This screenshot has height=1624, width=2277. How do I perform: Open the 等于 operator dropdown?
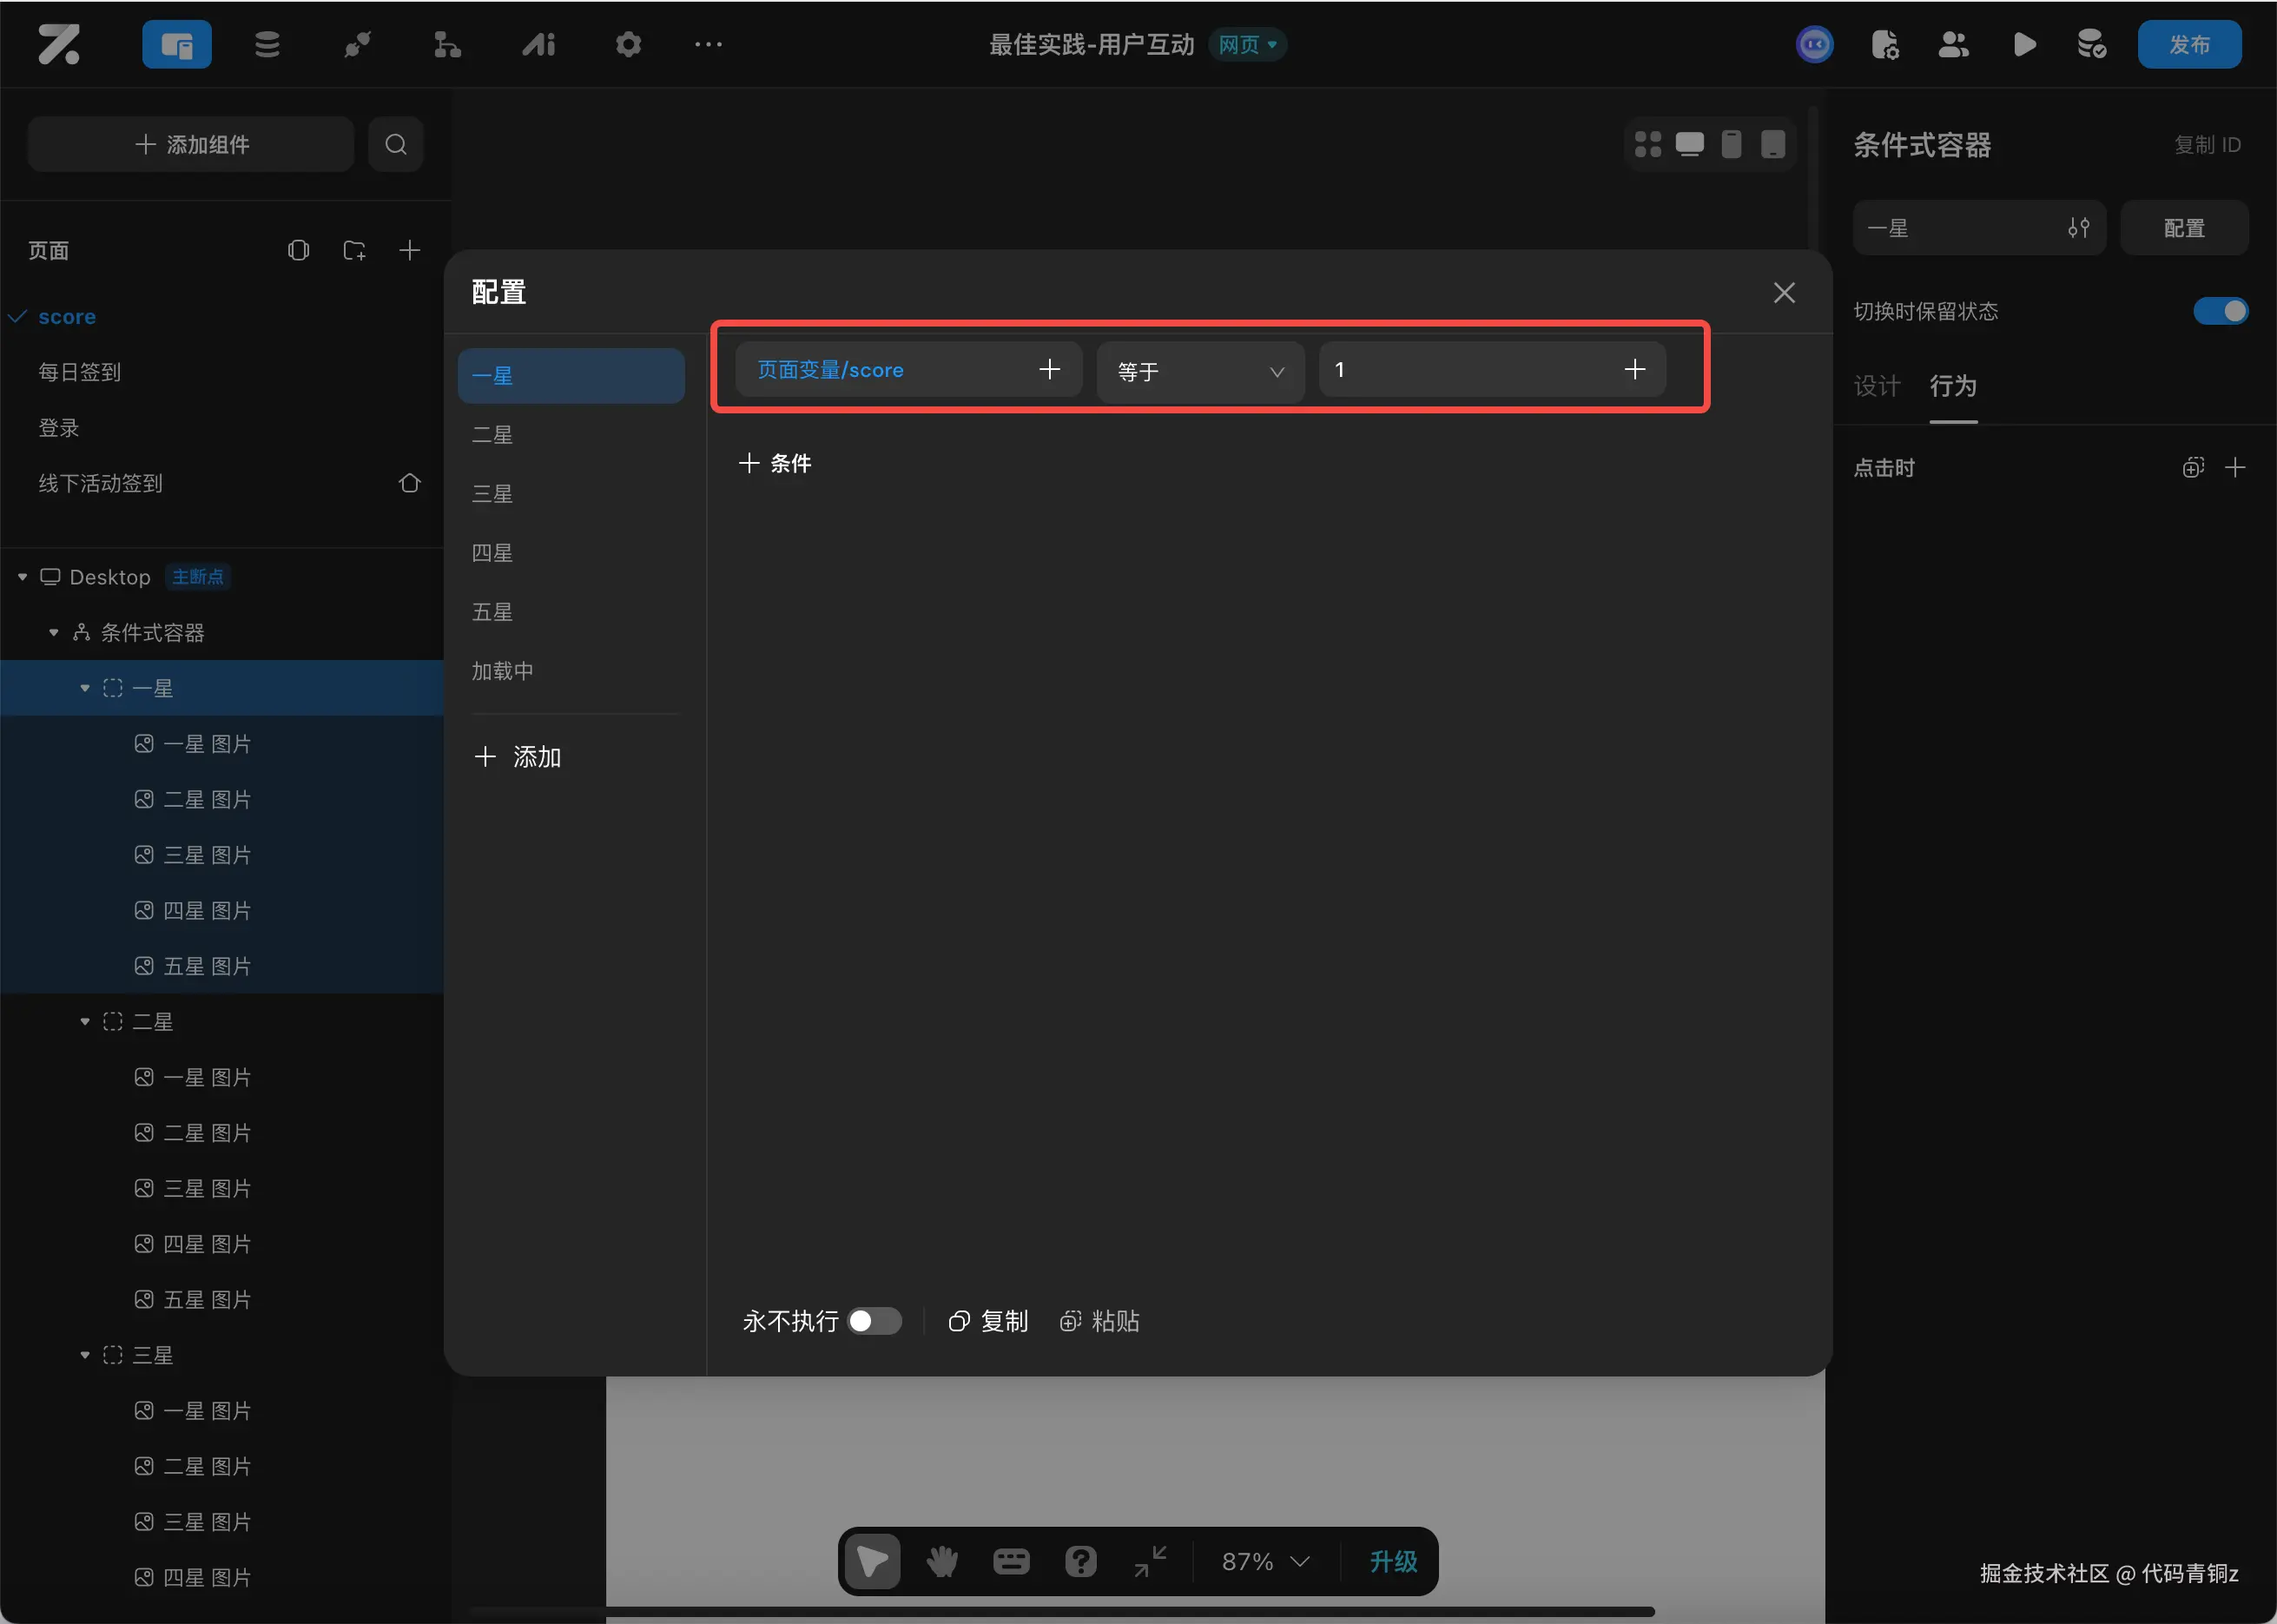pos(1200,371)
